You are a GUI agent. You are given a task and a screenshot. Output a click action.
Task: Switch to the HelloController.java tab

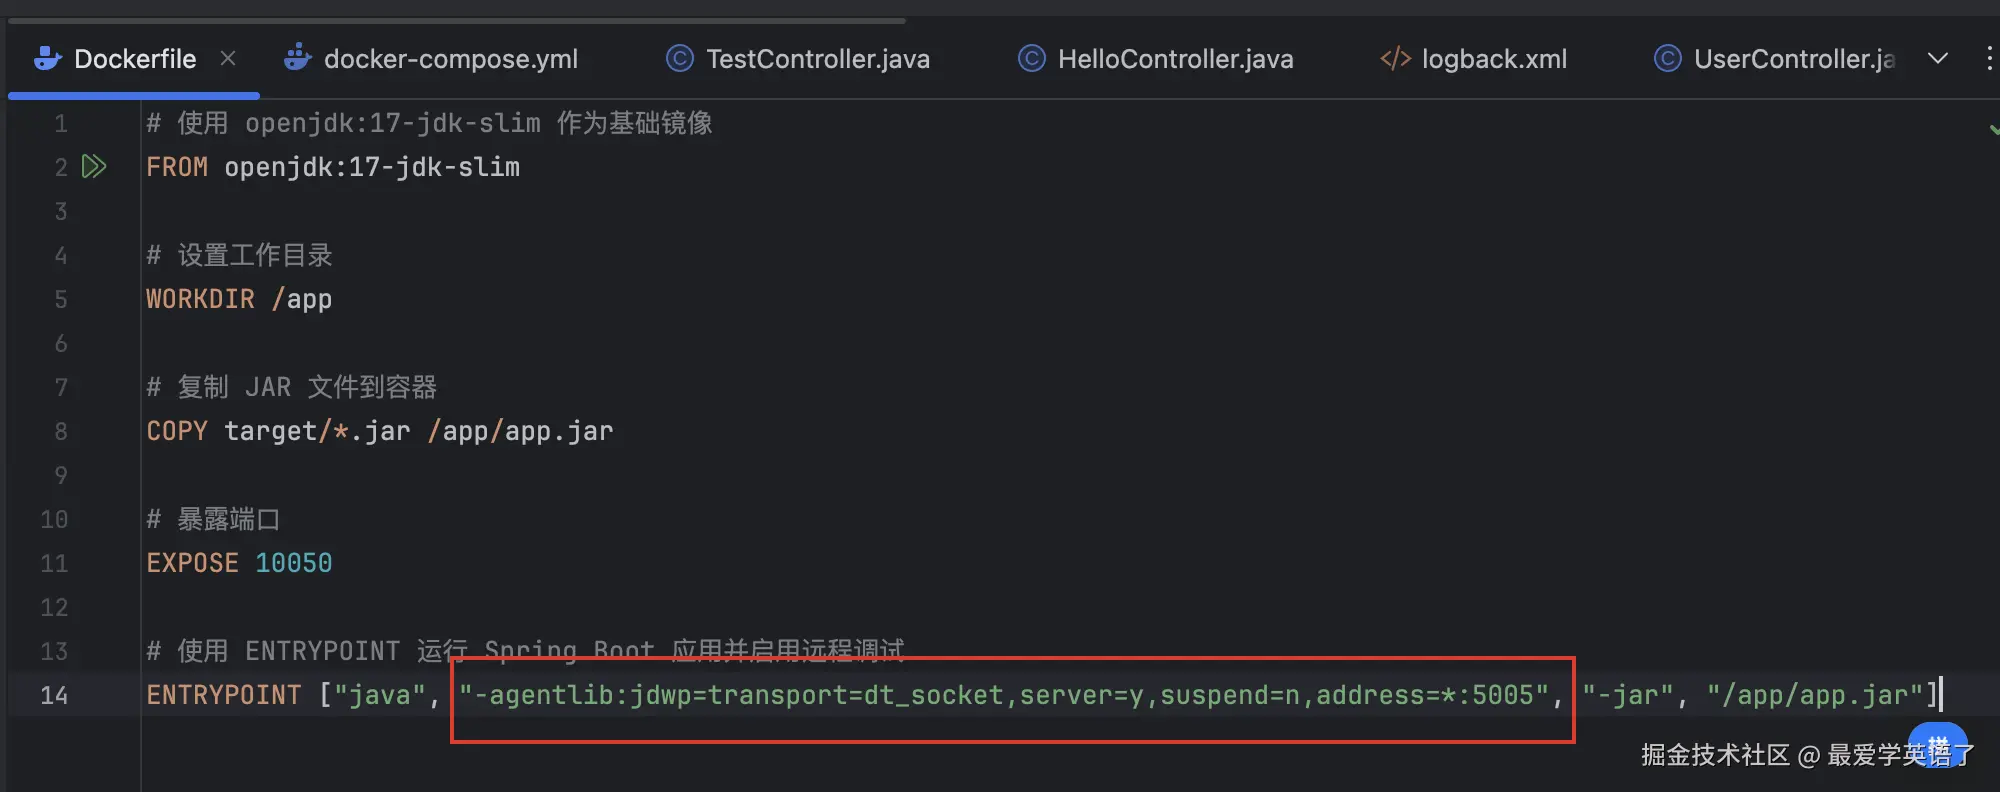(1156, 58)
